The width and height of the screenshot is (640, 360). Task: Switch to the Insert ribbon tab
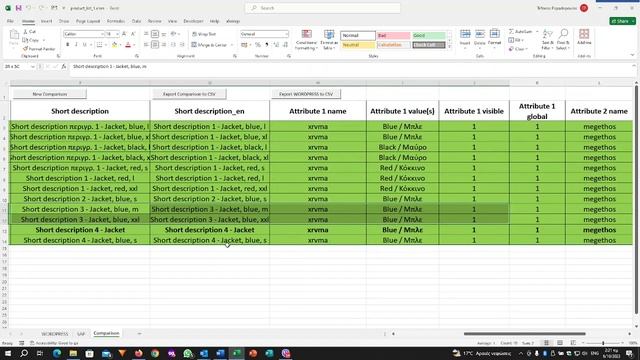pos(47,21)
